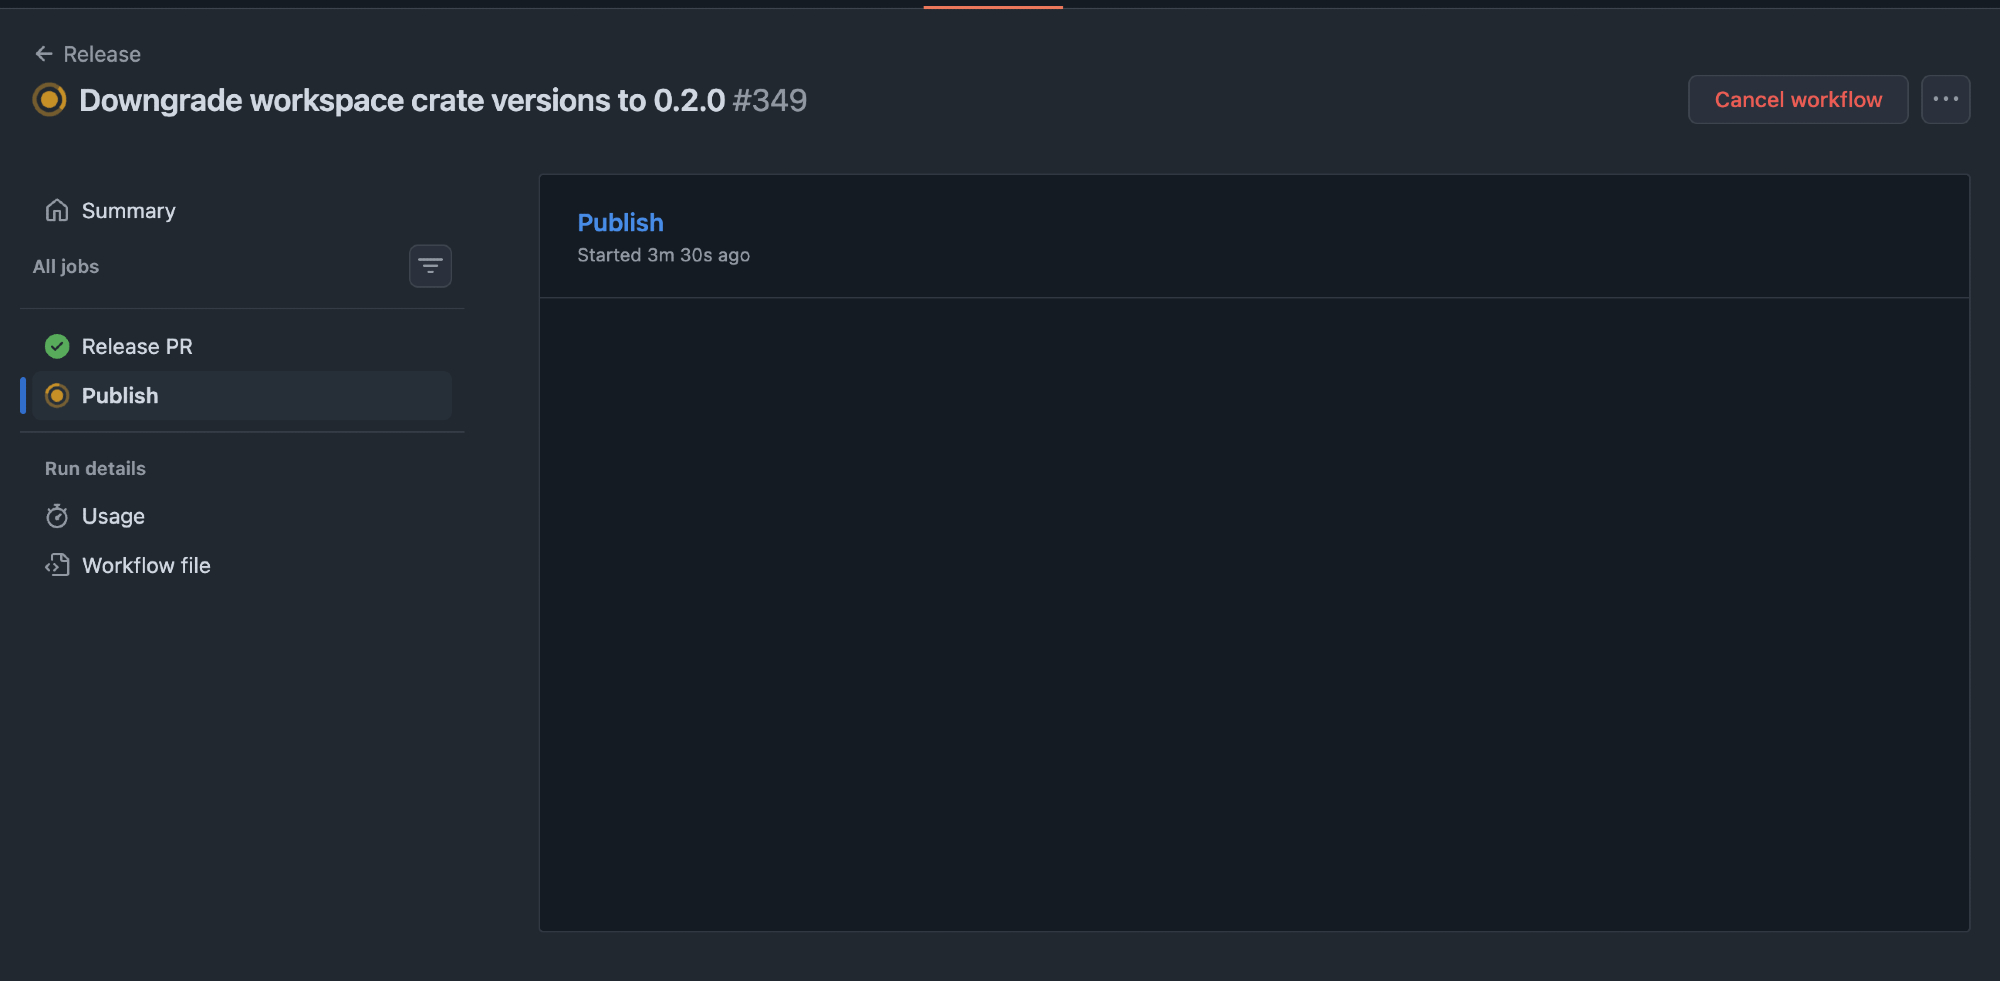Click the back arrow beside Release
Viewport: 2000px width, 981px height.
tap(44, 54)
